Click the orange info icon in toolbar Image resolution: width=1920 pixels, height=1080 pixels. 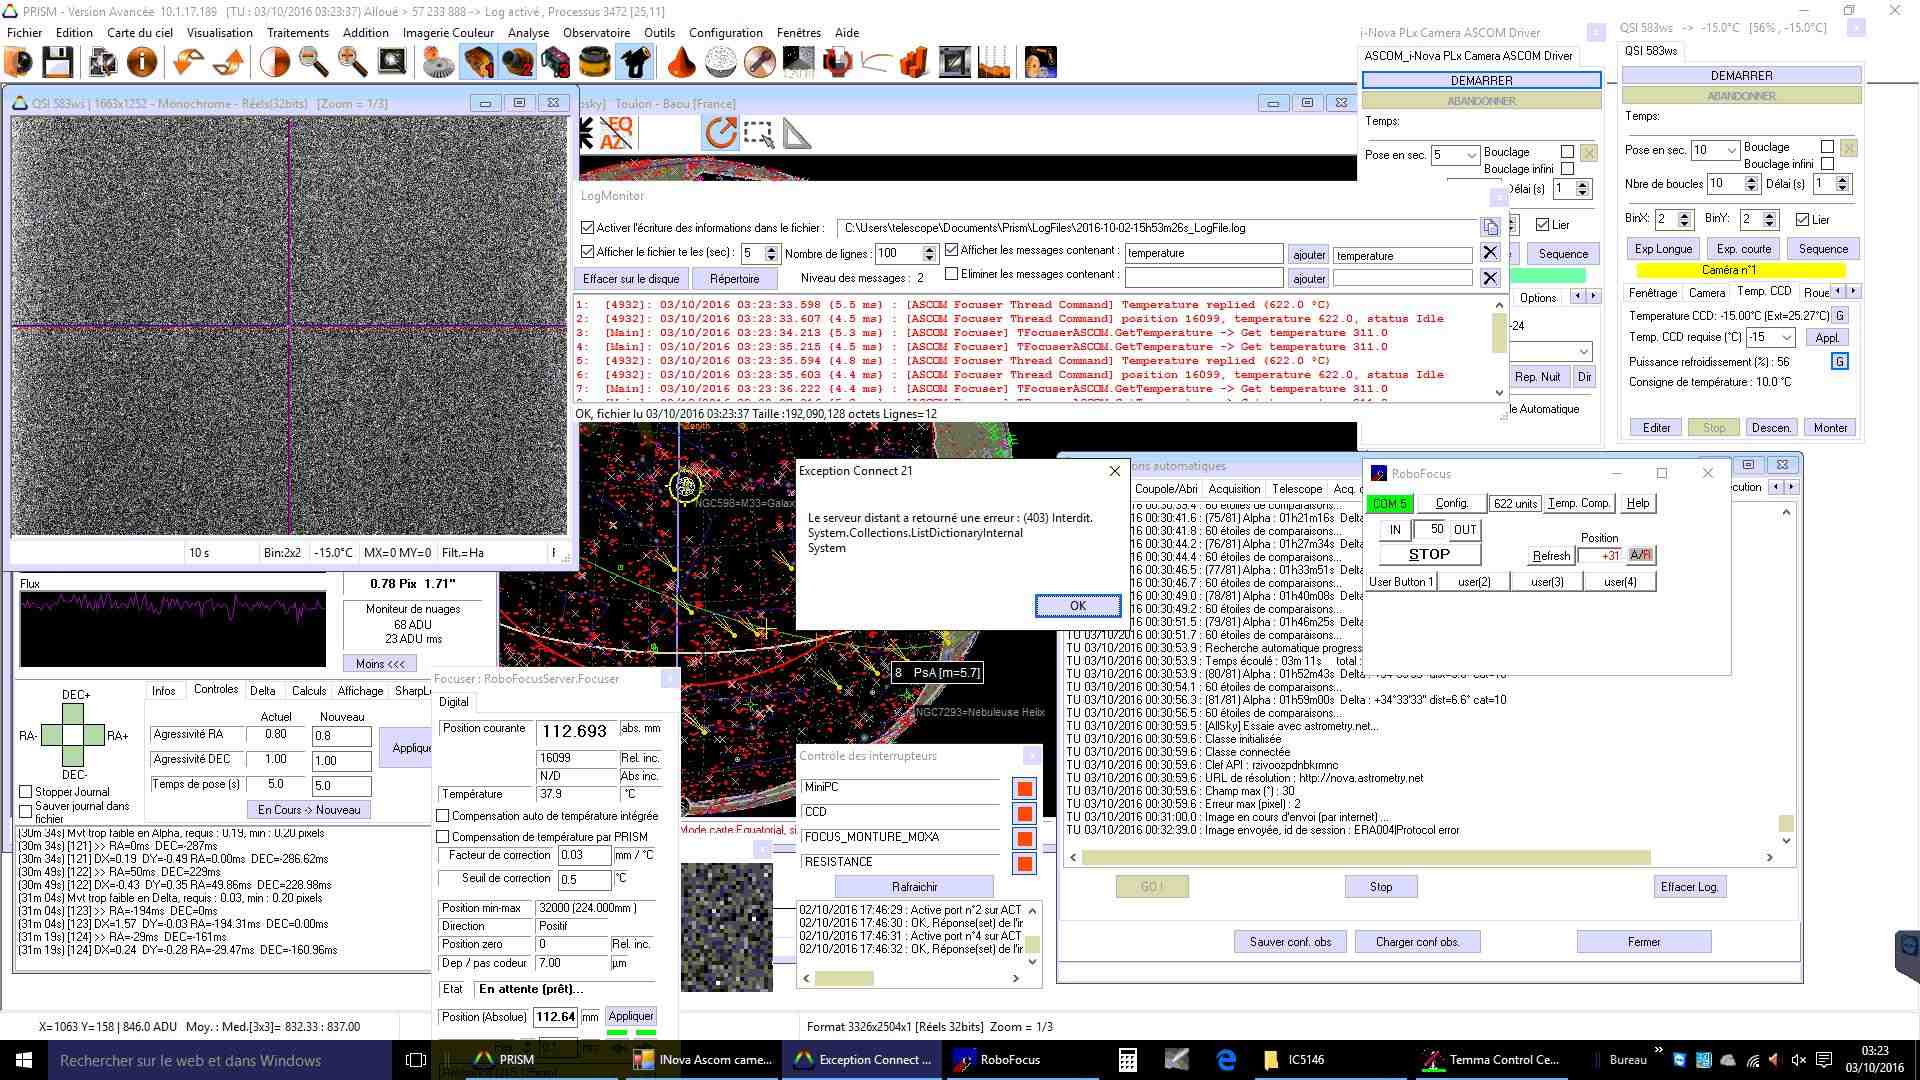pyautogui.click(x=142, y=63)
